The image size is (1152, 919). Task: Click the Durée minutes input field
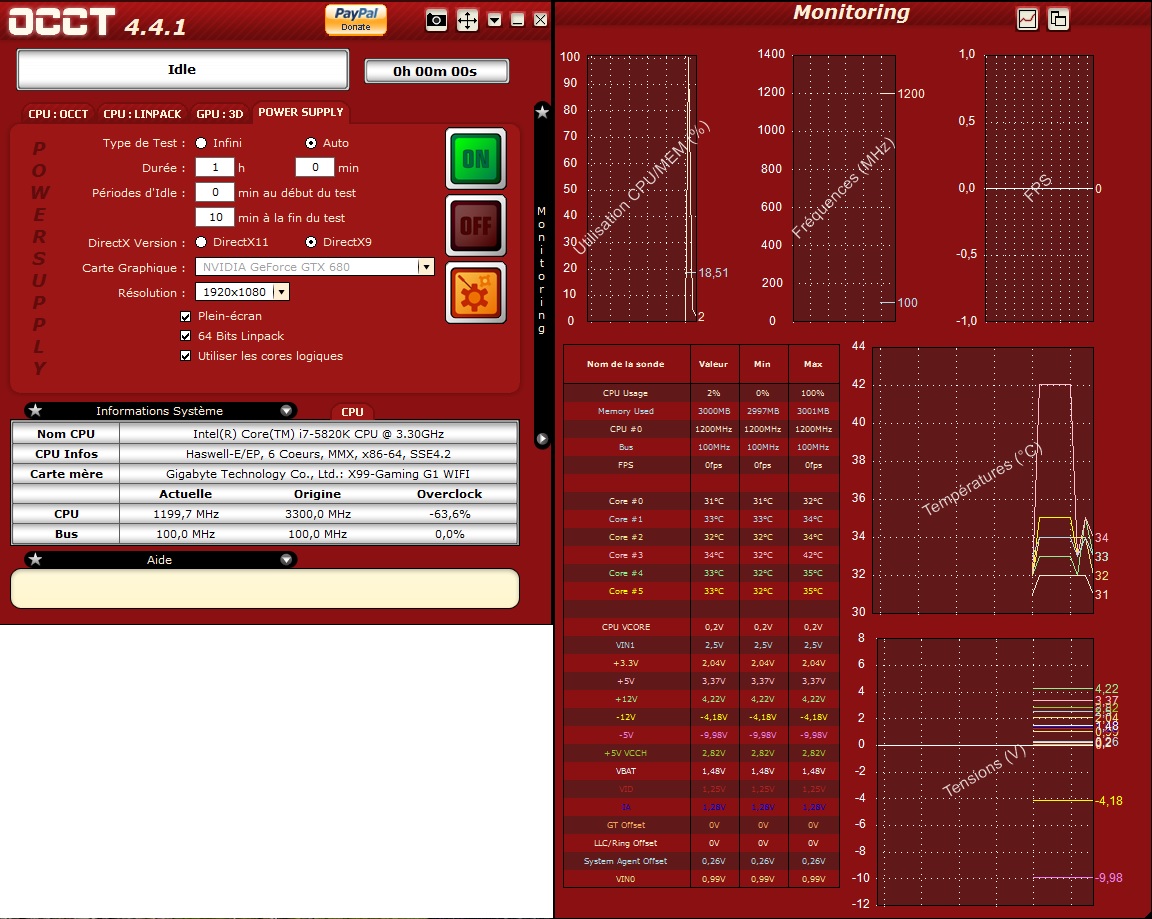click(x=314, y=167)
